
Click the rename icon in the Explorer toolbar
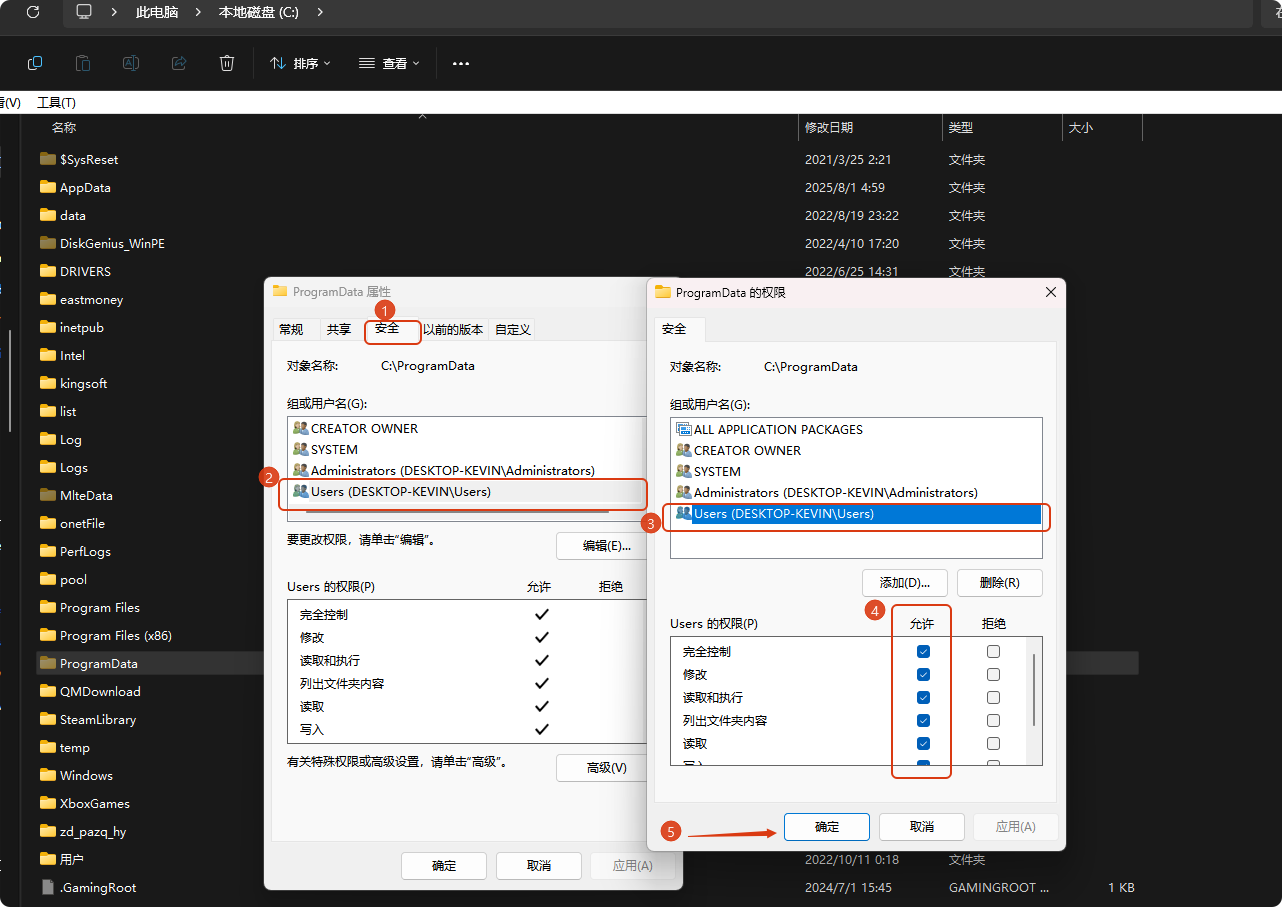click(131, 63)
